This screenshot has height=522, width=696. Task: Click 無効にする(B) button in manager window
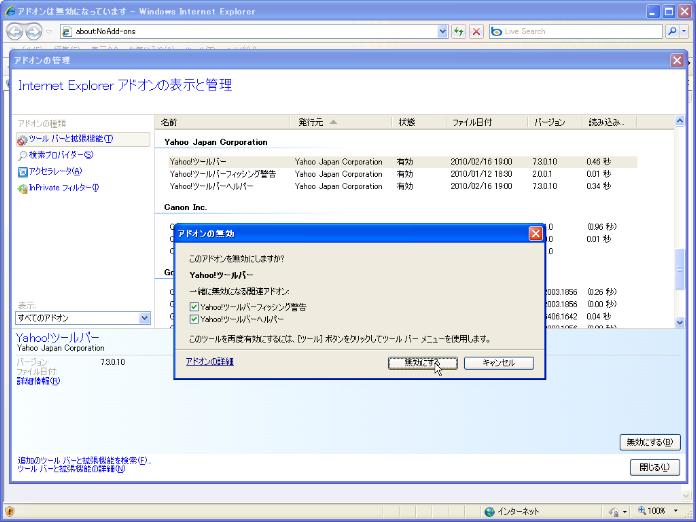point(650,443)
